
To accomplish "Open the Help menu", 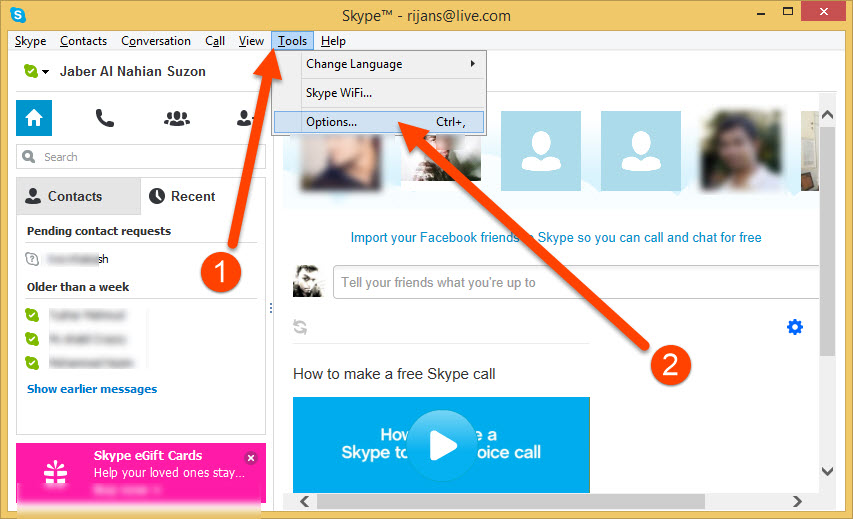I will tap(333, 41).
